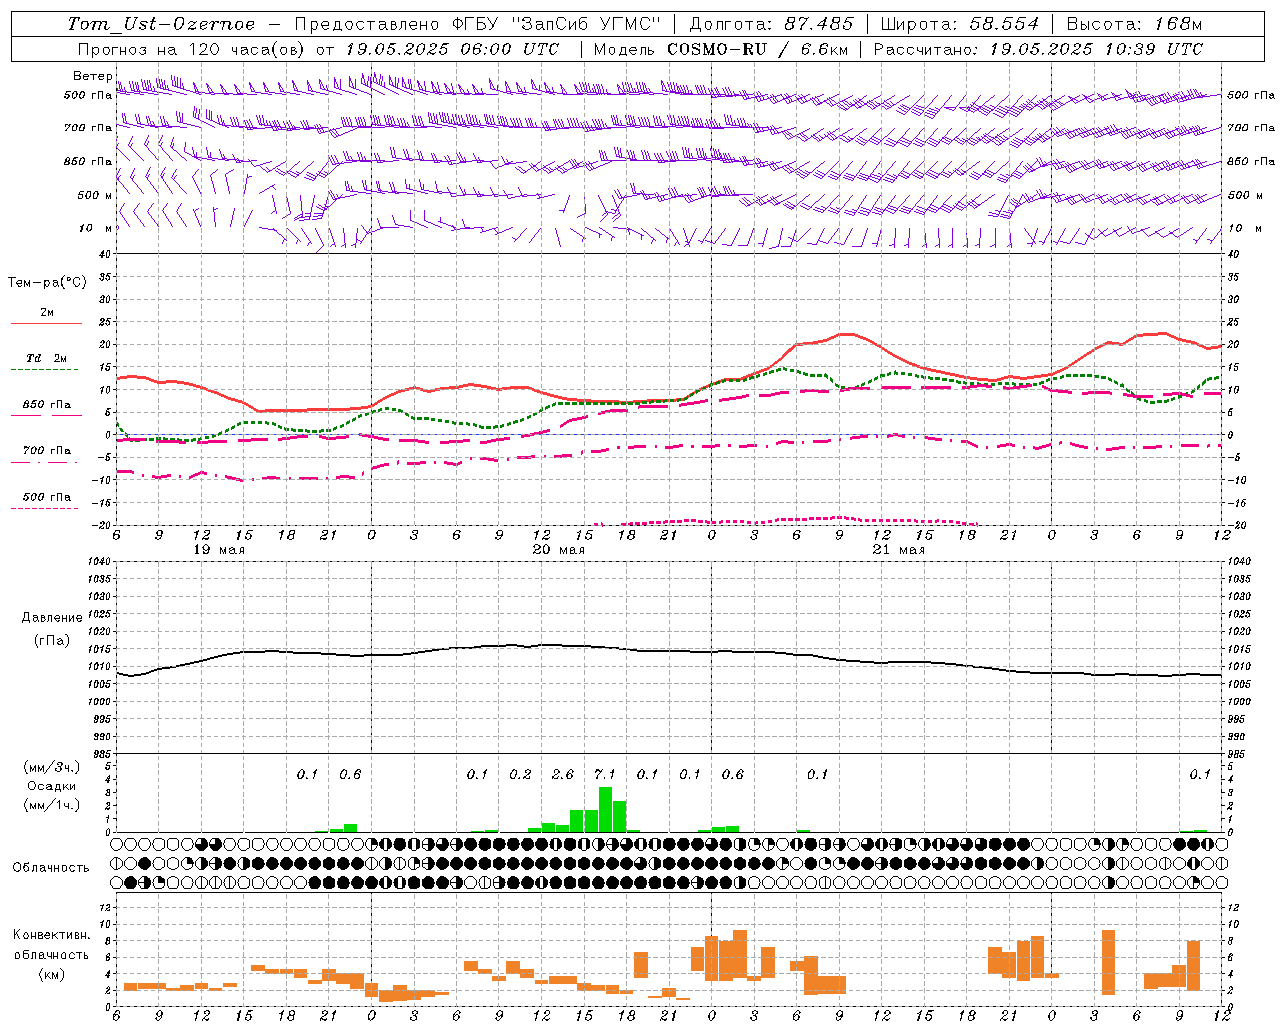Click the Тем-ра(°C) axis title
This screenshot has height=1024, width=1280.
(47, 283)
